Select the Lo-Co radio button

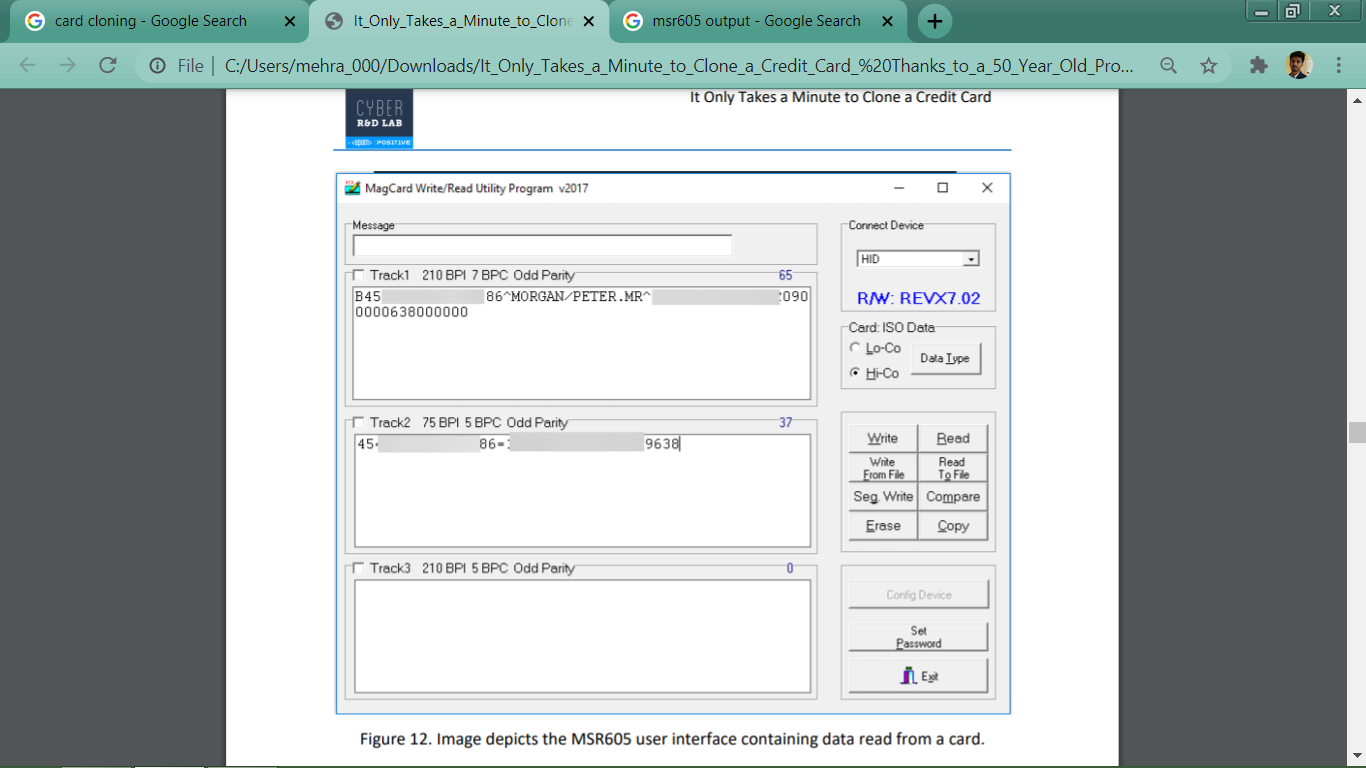(854, 348)
